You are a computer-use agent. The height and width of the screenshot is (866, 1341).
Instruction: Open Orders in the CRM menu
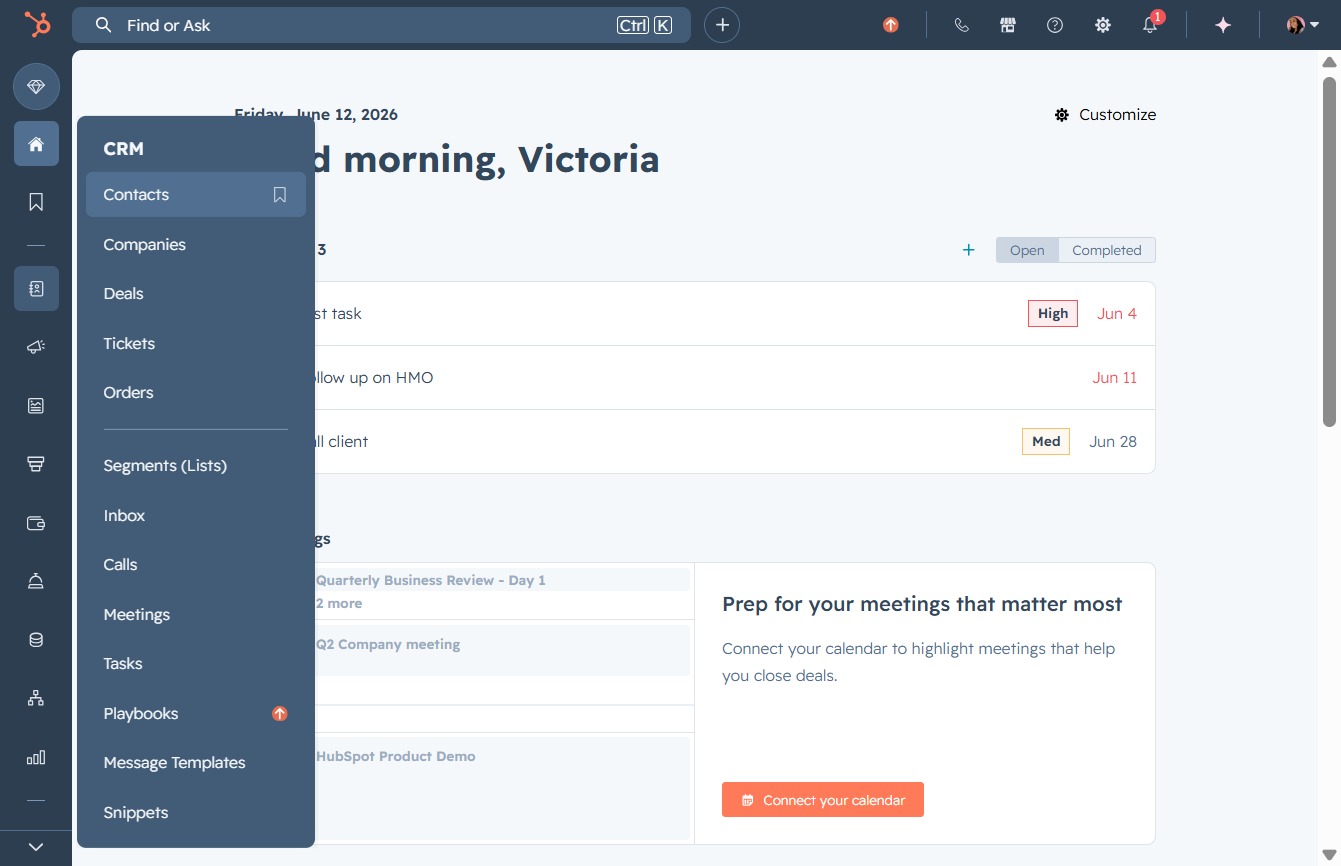(196, 392)
